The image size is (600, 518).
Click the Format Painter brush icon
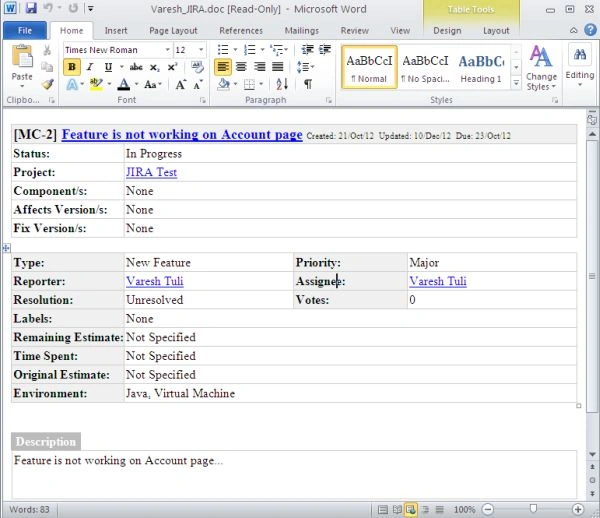[x=47, y=84]
